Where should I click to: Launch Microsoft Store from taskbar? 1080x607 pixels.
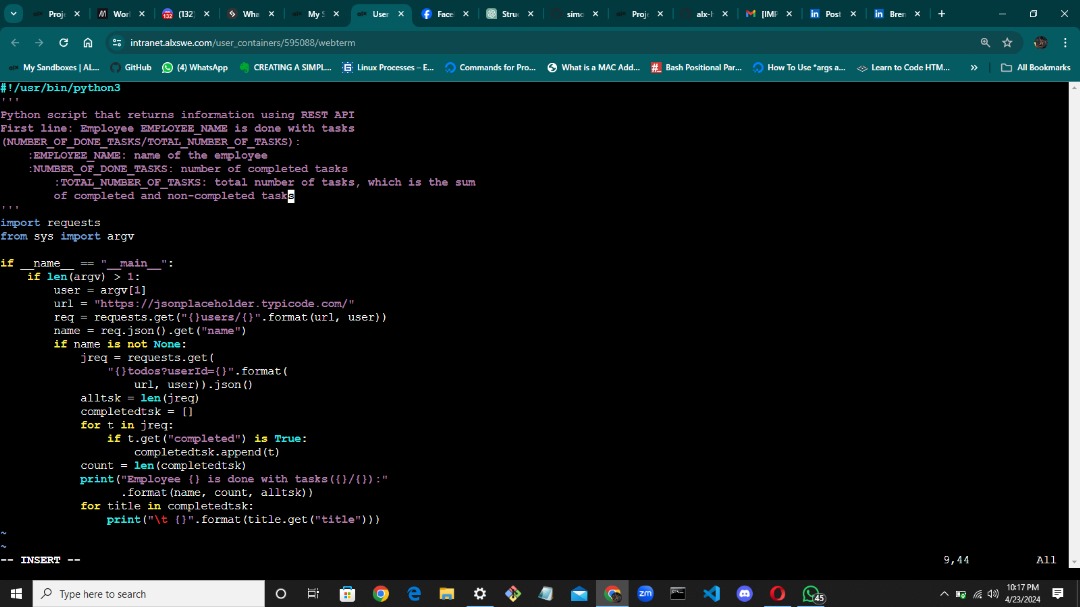point(347,593)
